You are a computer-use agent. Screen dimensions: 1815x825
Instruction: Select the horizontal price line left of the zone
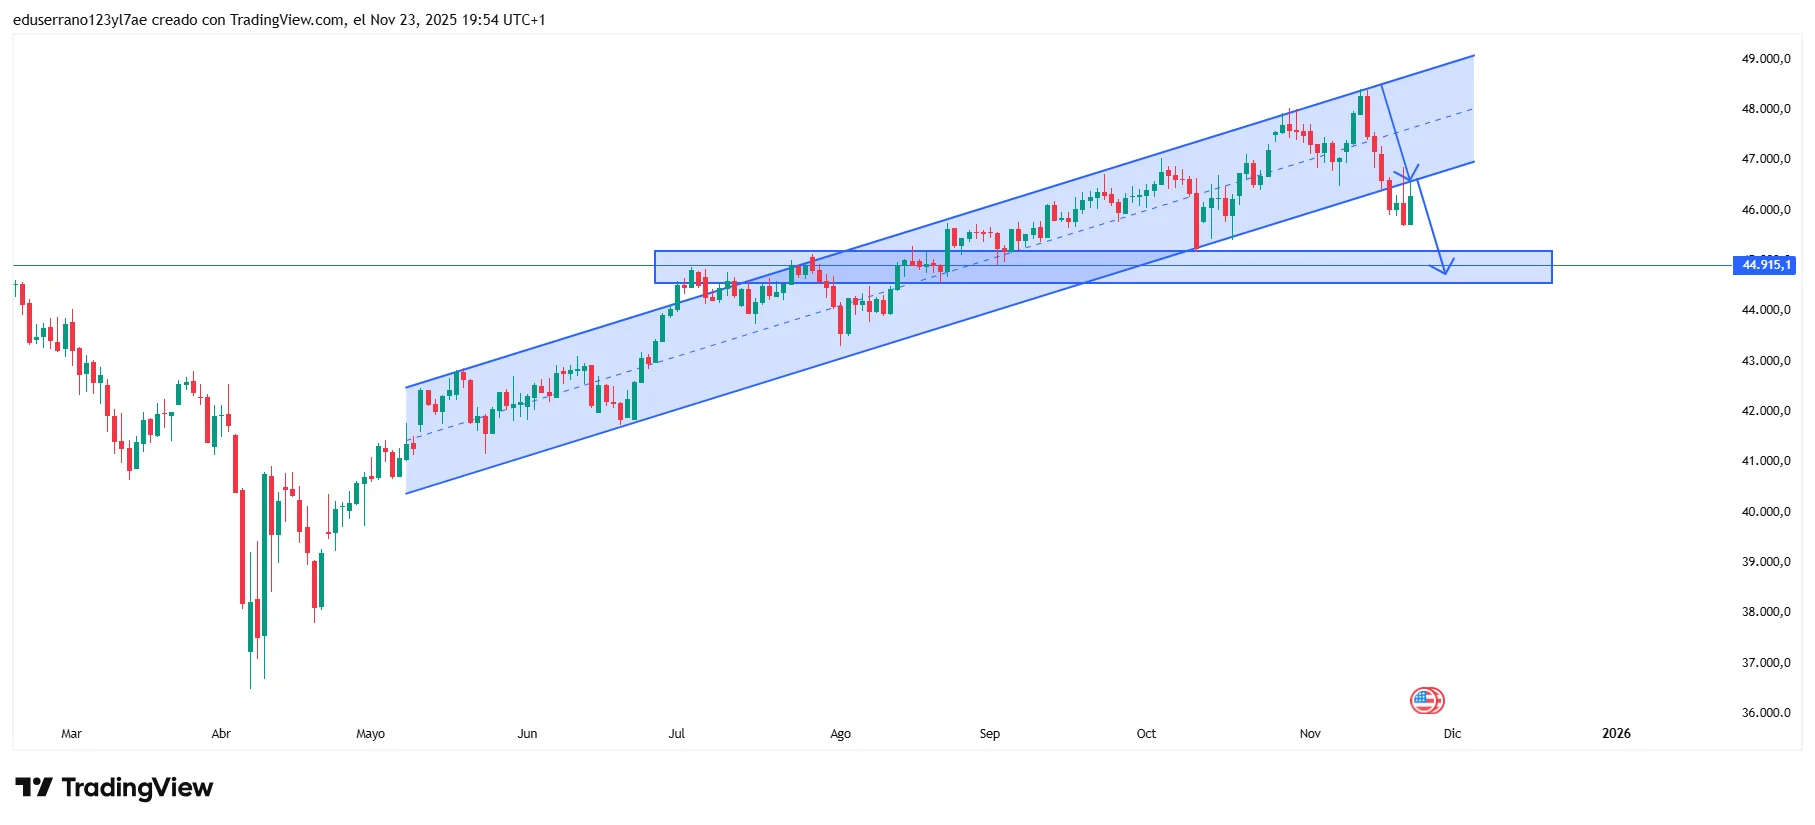pyautogui.click(x=300, y=266)
